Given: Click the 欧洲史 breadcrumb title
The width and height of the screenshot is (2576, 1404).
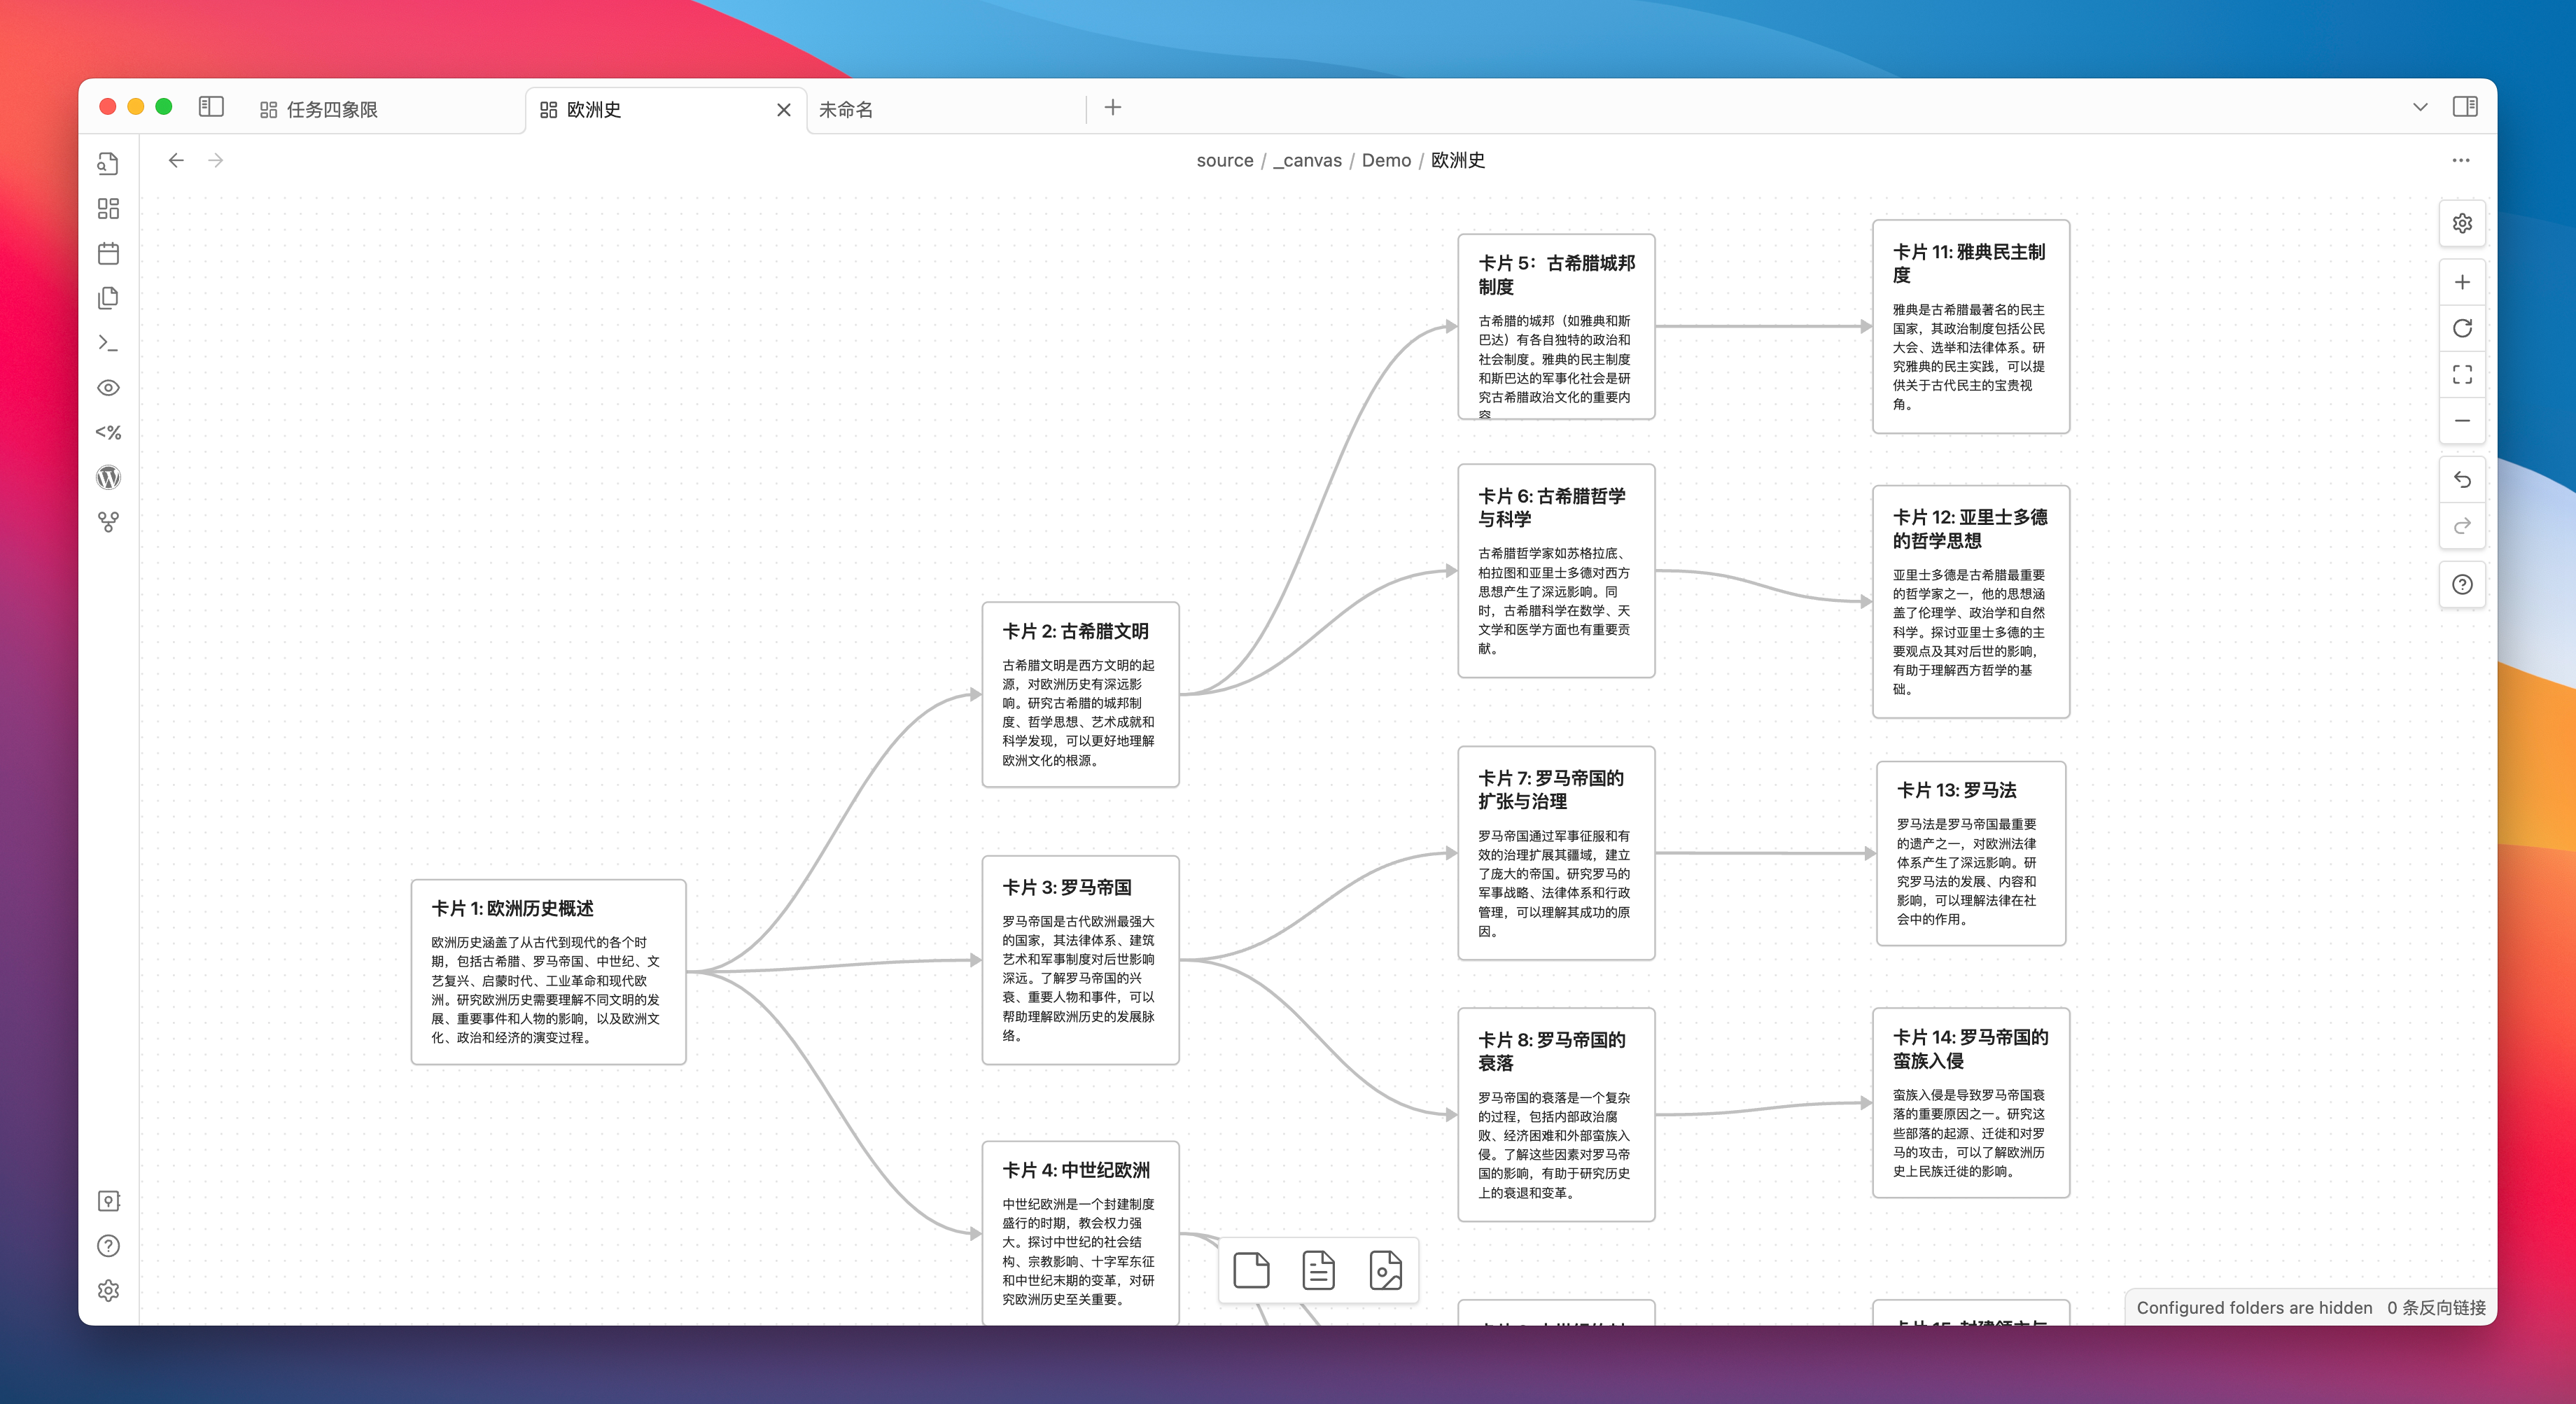Looking at the screenshot, I should 1458,160.
